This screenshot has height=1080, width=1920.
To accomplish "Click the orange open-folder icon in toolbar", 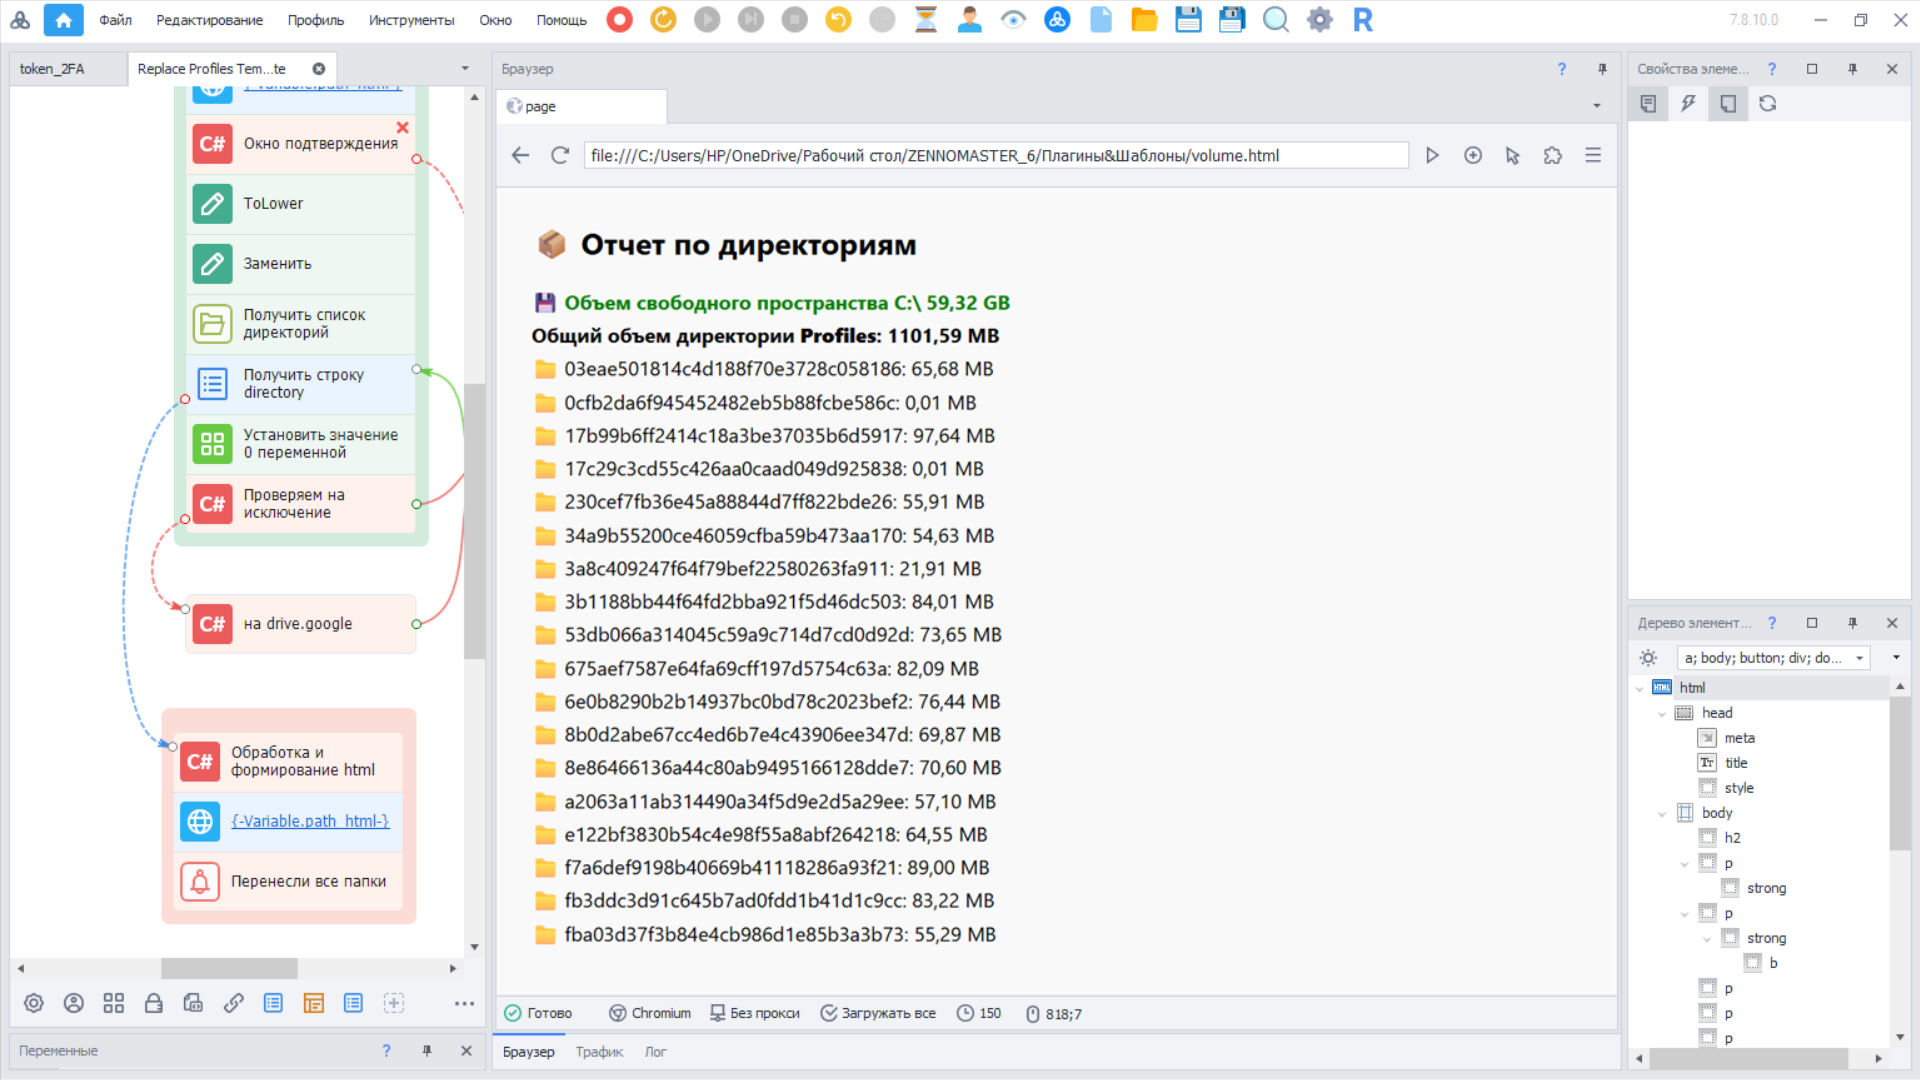I will tap(1144, 20).
